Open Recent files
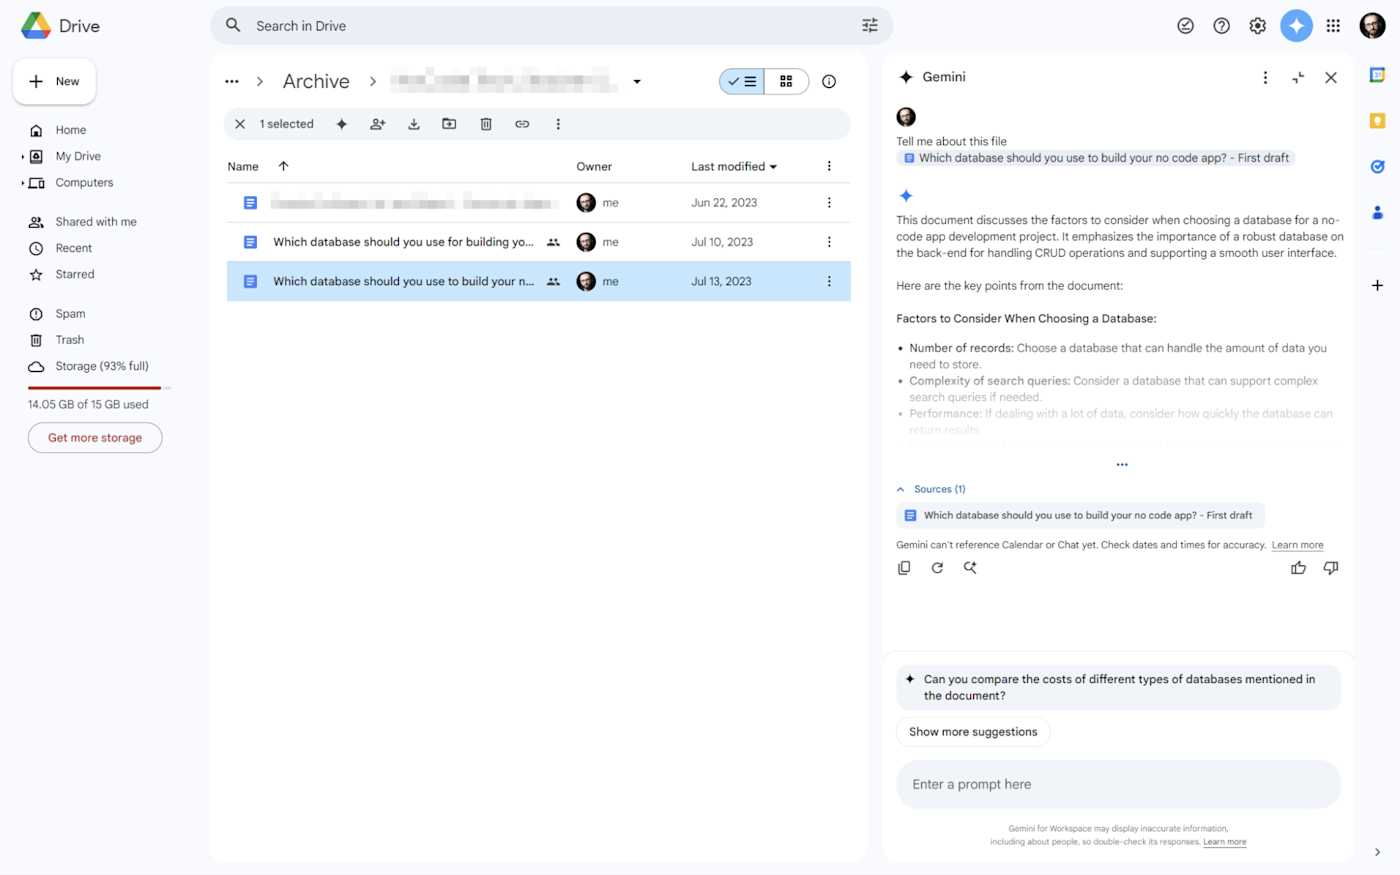The image size is (1400, 875). click(73, 248)
